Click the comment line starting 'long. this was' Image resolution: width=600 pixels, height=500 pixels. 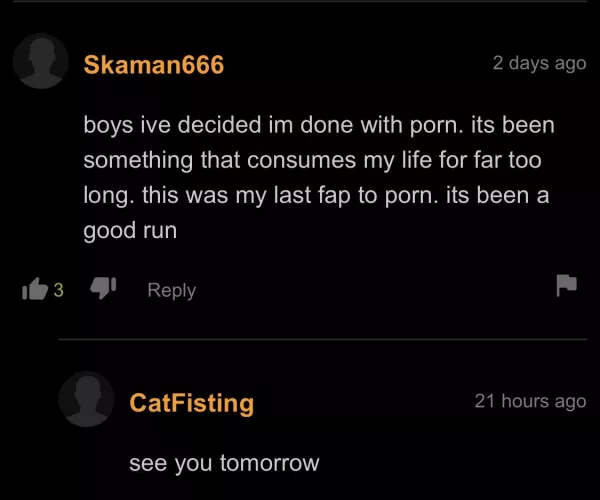click(316, 195)
